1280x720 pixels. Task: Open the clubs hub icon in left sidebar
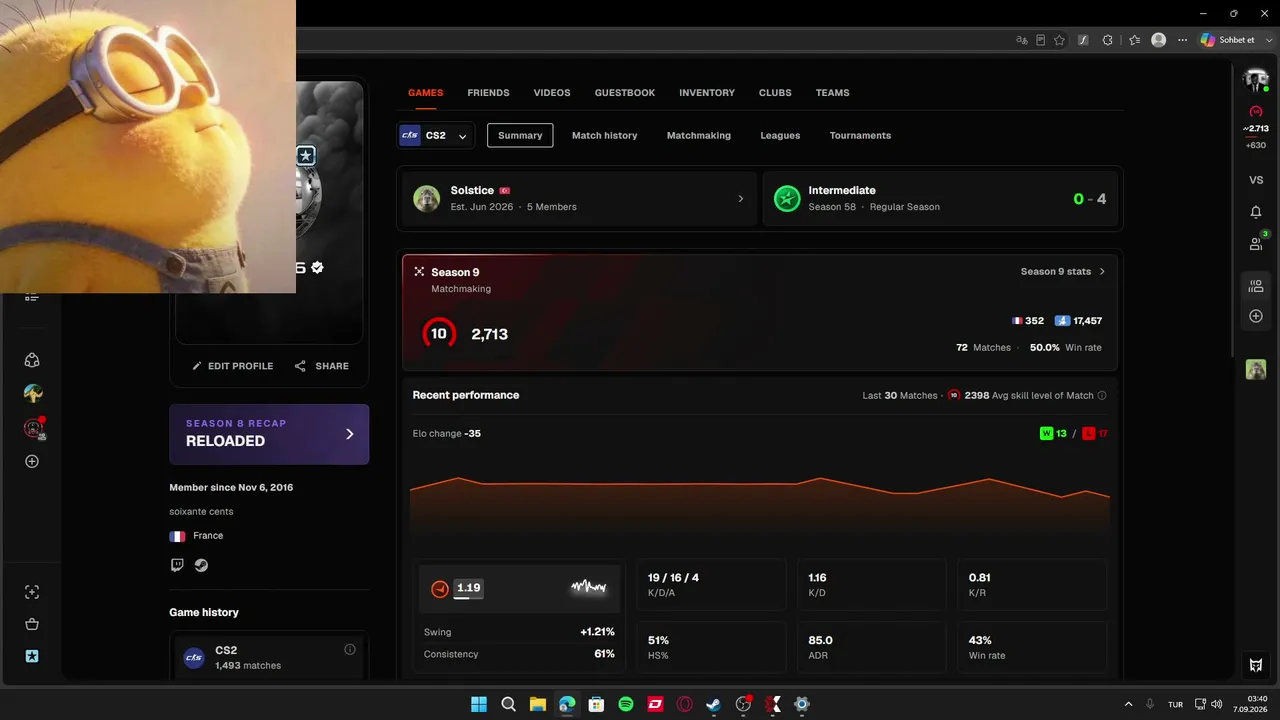[x=32, y=360]
